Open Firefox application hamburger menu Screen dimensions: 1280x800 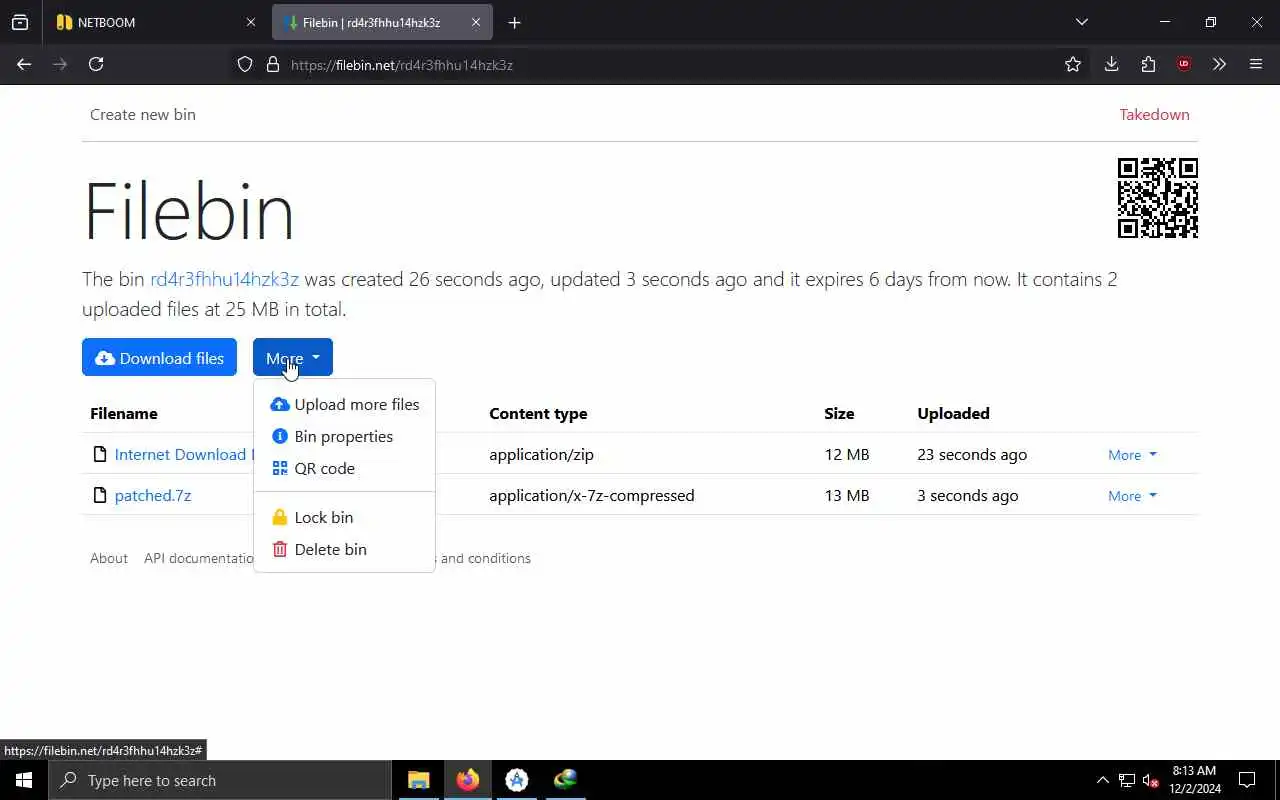1256,64
